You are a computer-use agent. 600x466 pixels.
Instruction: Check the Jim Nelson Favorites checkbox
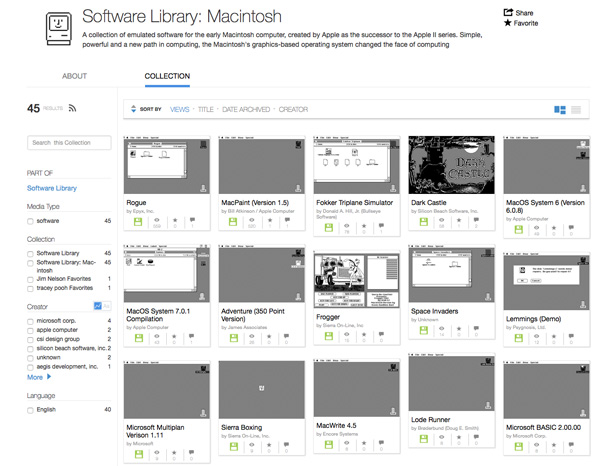click(x=30, y=279)
